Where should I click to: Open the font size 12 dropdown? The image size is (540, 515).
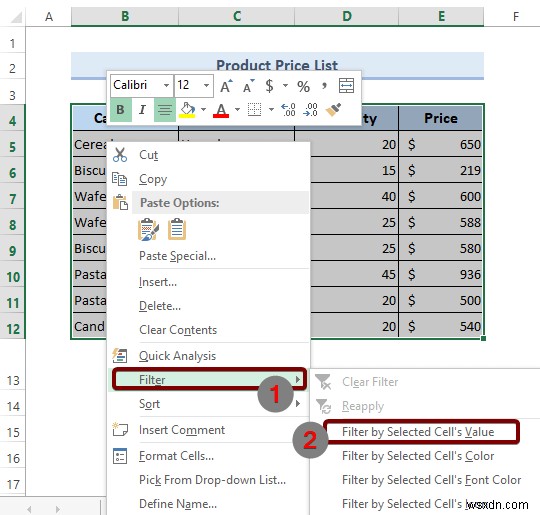pos(206,85)
